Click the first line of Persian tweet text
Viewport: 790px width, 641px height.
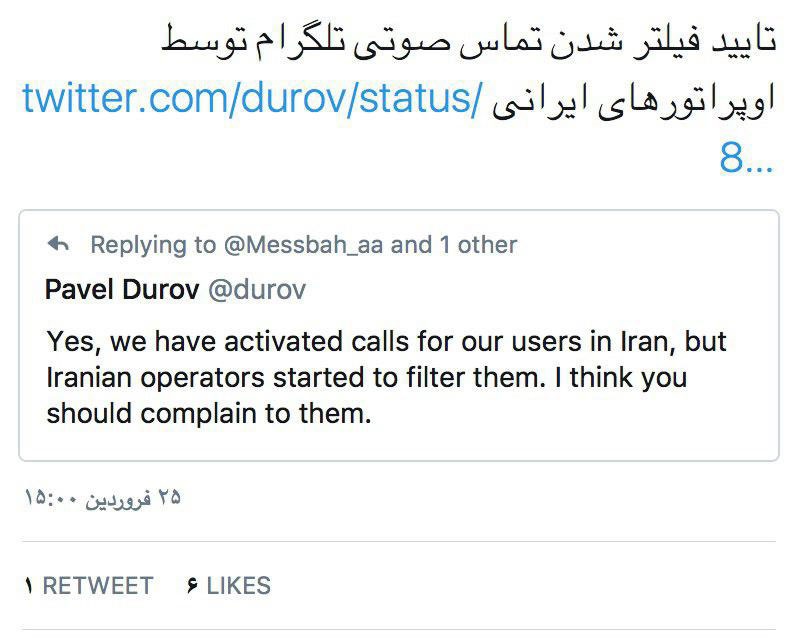click(x=470, y=42)
